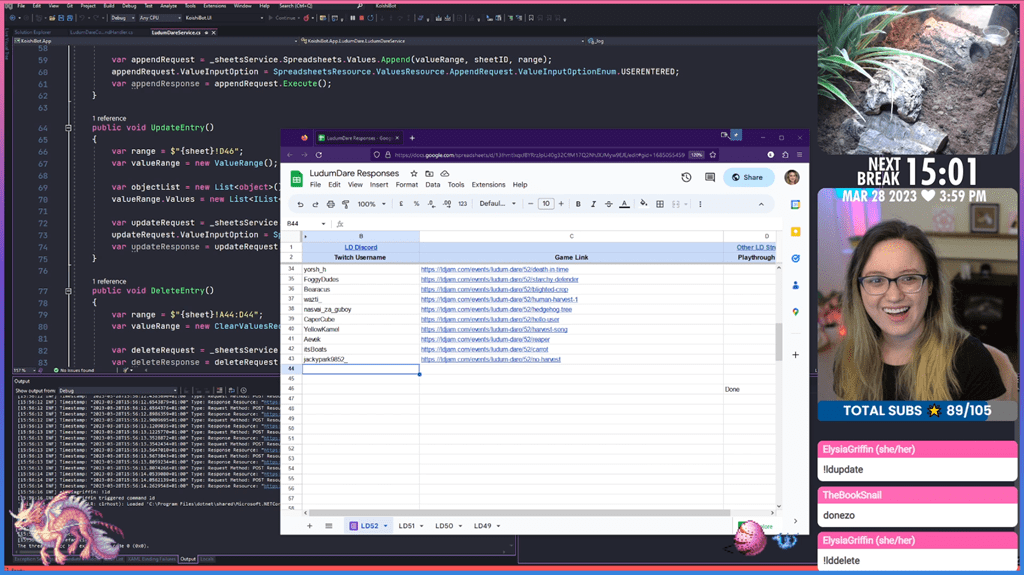Open Calendar in Sheets side panel
This screenshot has height=575, width=1024.
[795, 205]
